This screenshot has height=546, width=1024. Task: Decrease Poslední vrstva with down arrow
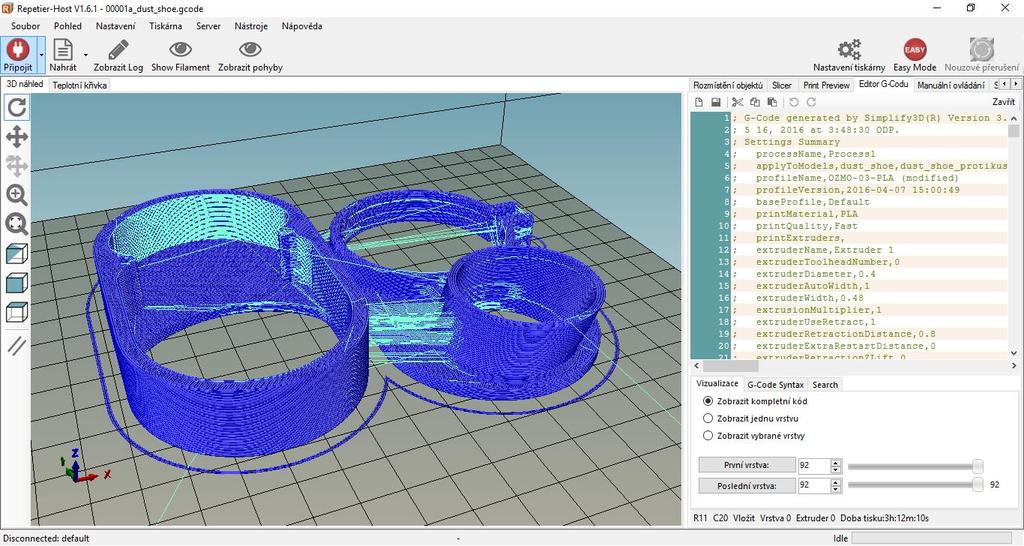835,489
